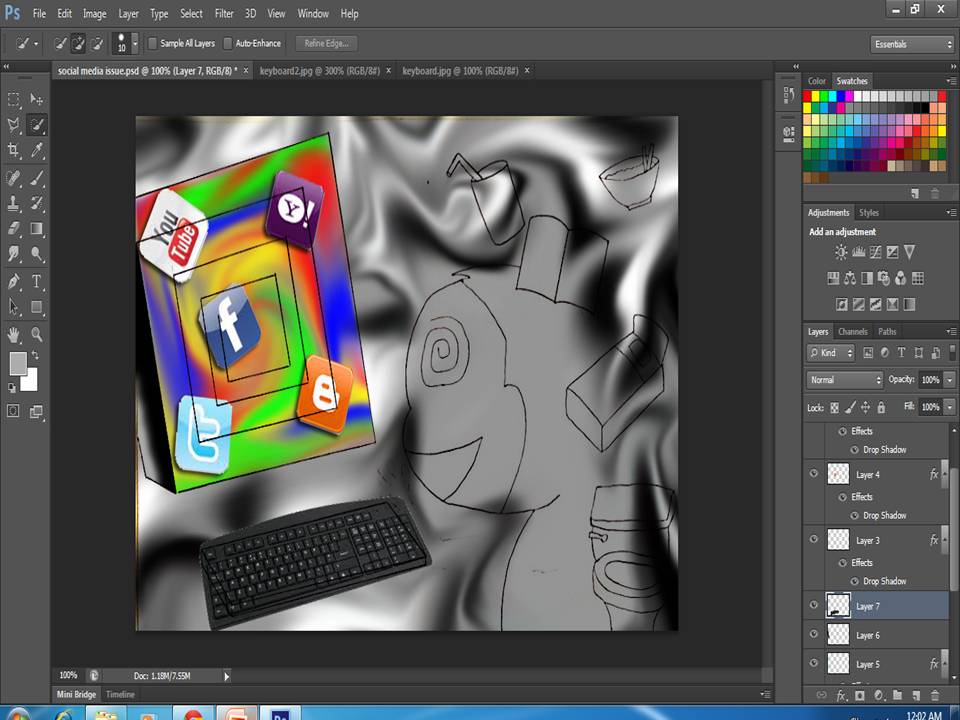
Task: Hide Layer 6 visibility eye
Action: point(814,634)
